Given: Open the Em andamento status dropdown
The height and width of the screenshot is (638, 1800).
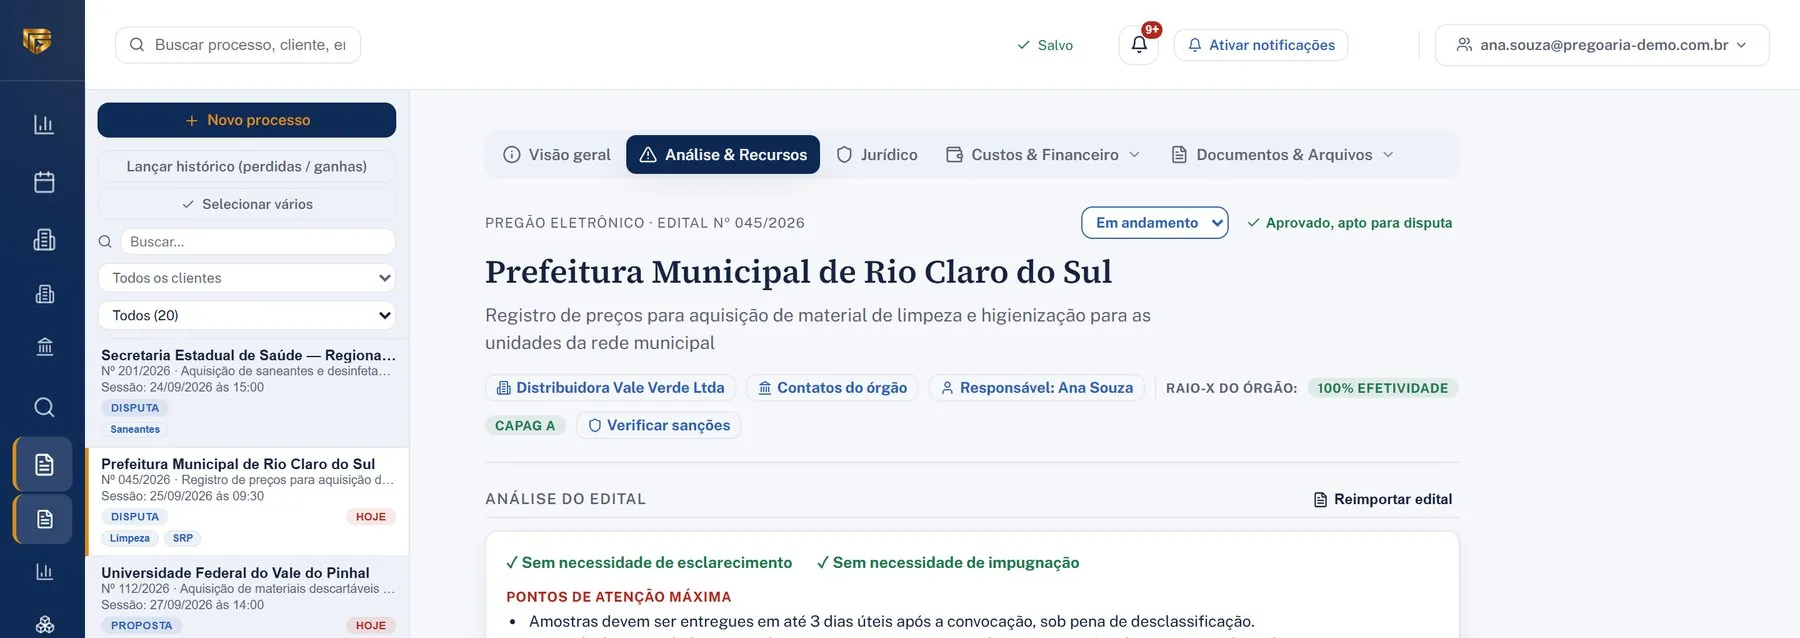Looking at the screenshot, I should 1155,223.
